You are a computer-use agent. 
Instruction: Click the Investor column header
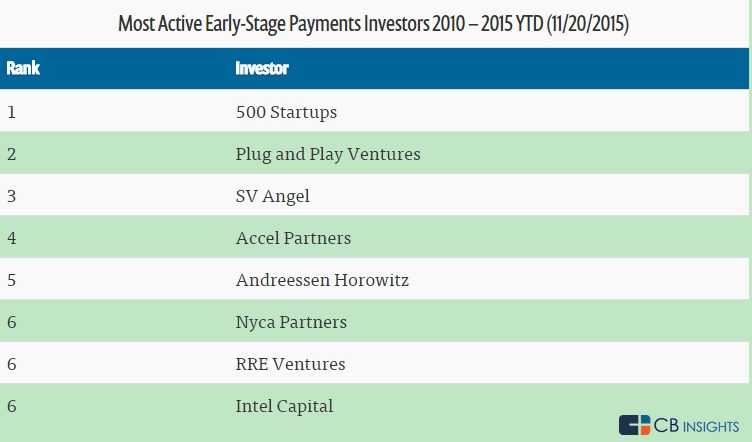click(x=262, y=69)
